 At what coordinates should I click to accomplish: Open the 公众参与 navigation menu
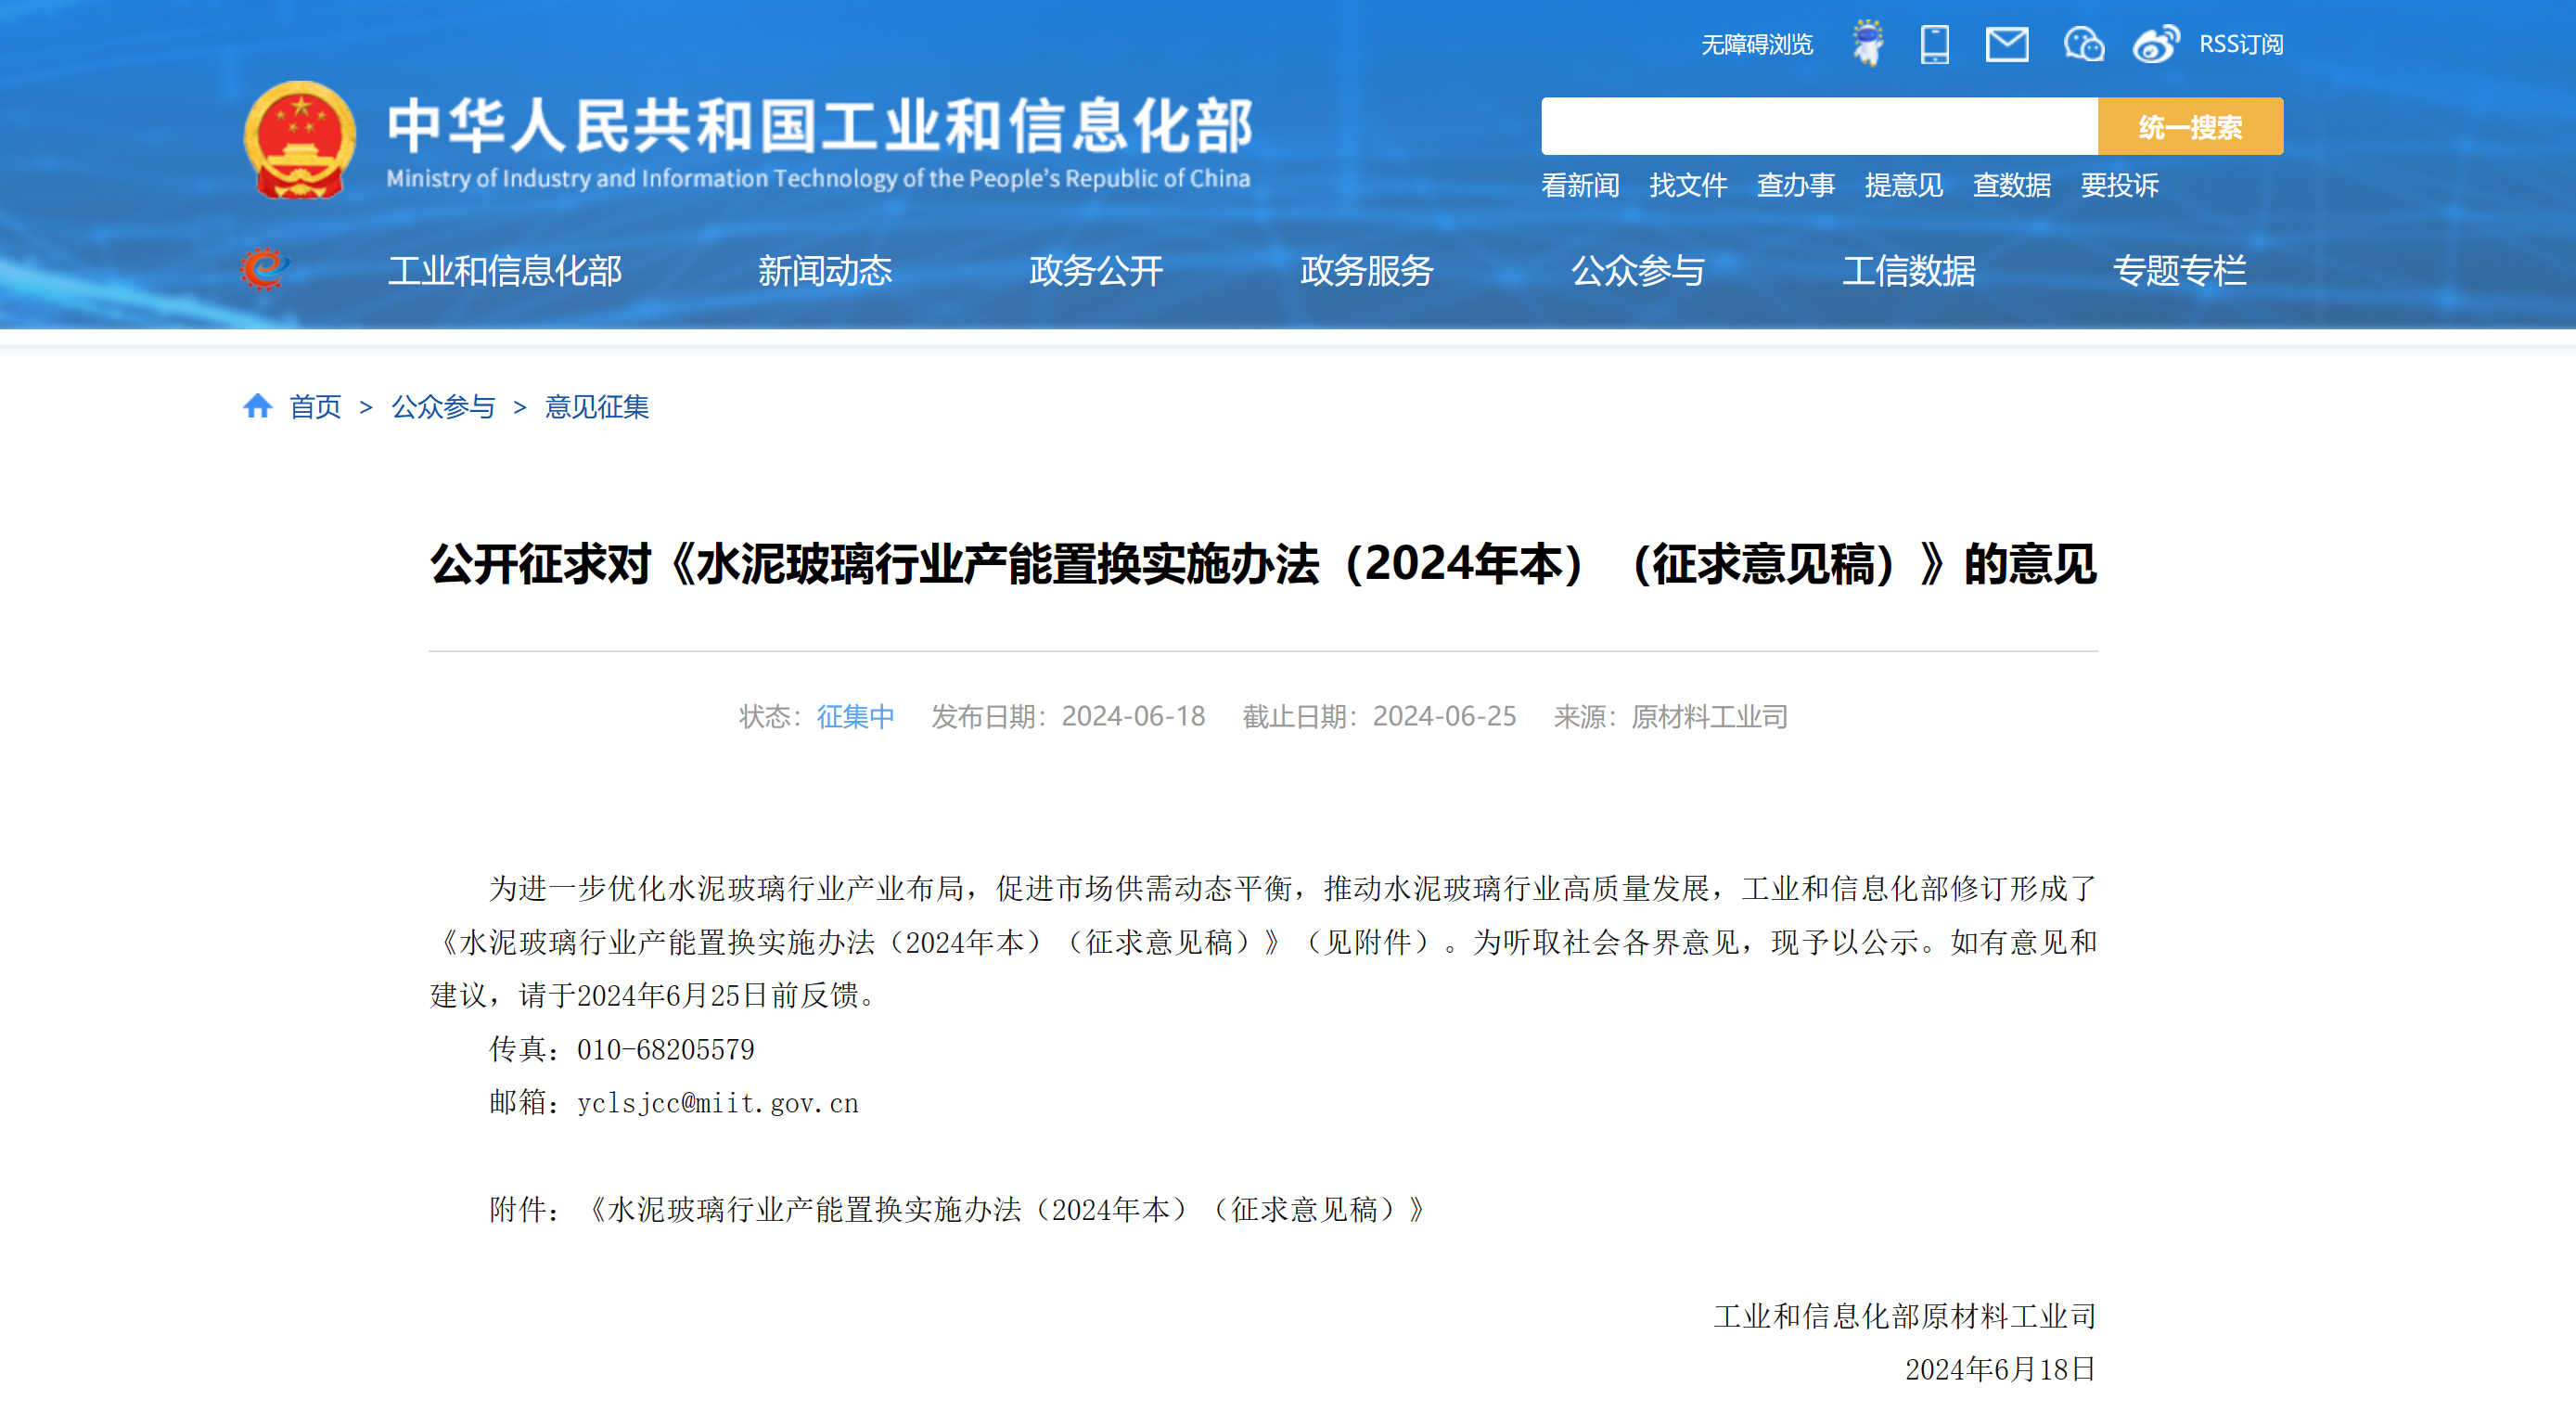click(1638, 270)
